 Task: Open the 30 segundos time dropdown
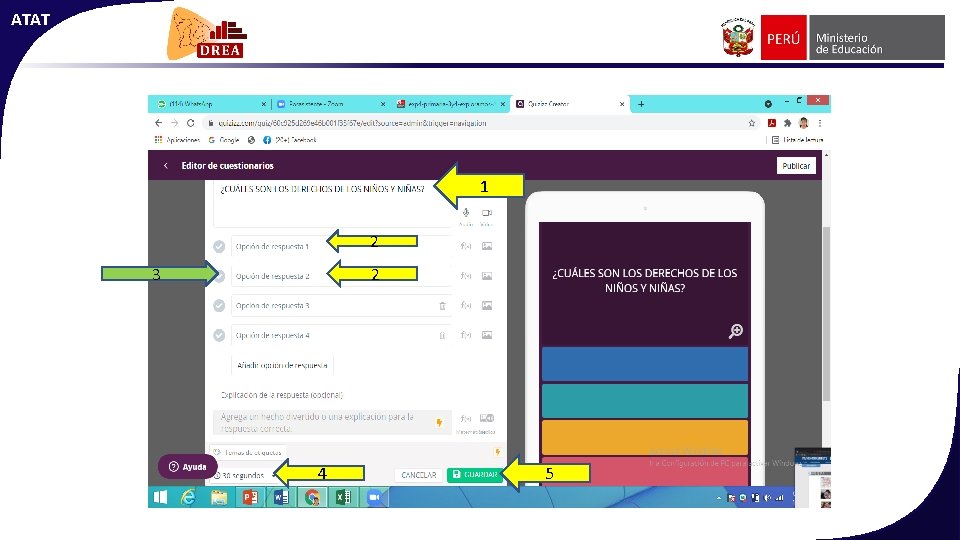pos(244,475)
